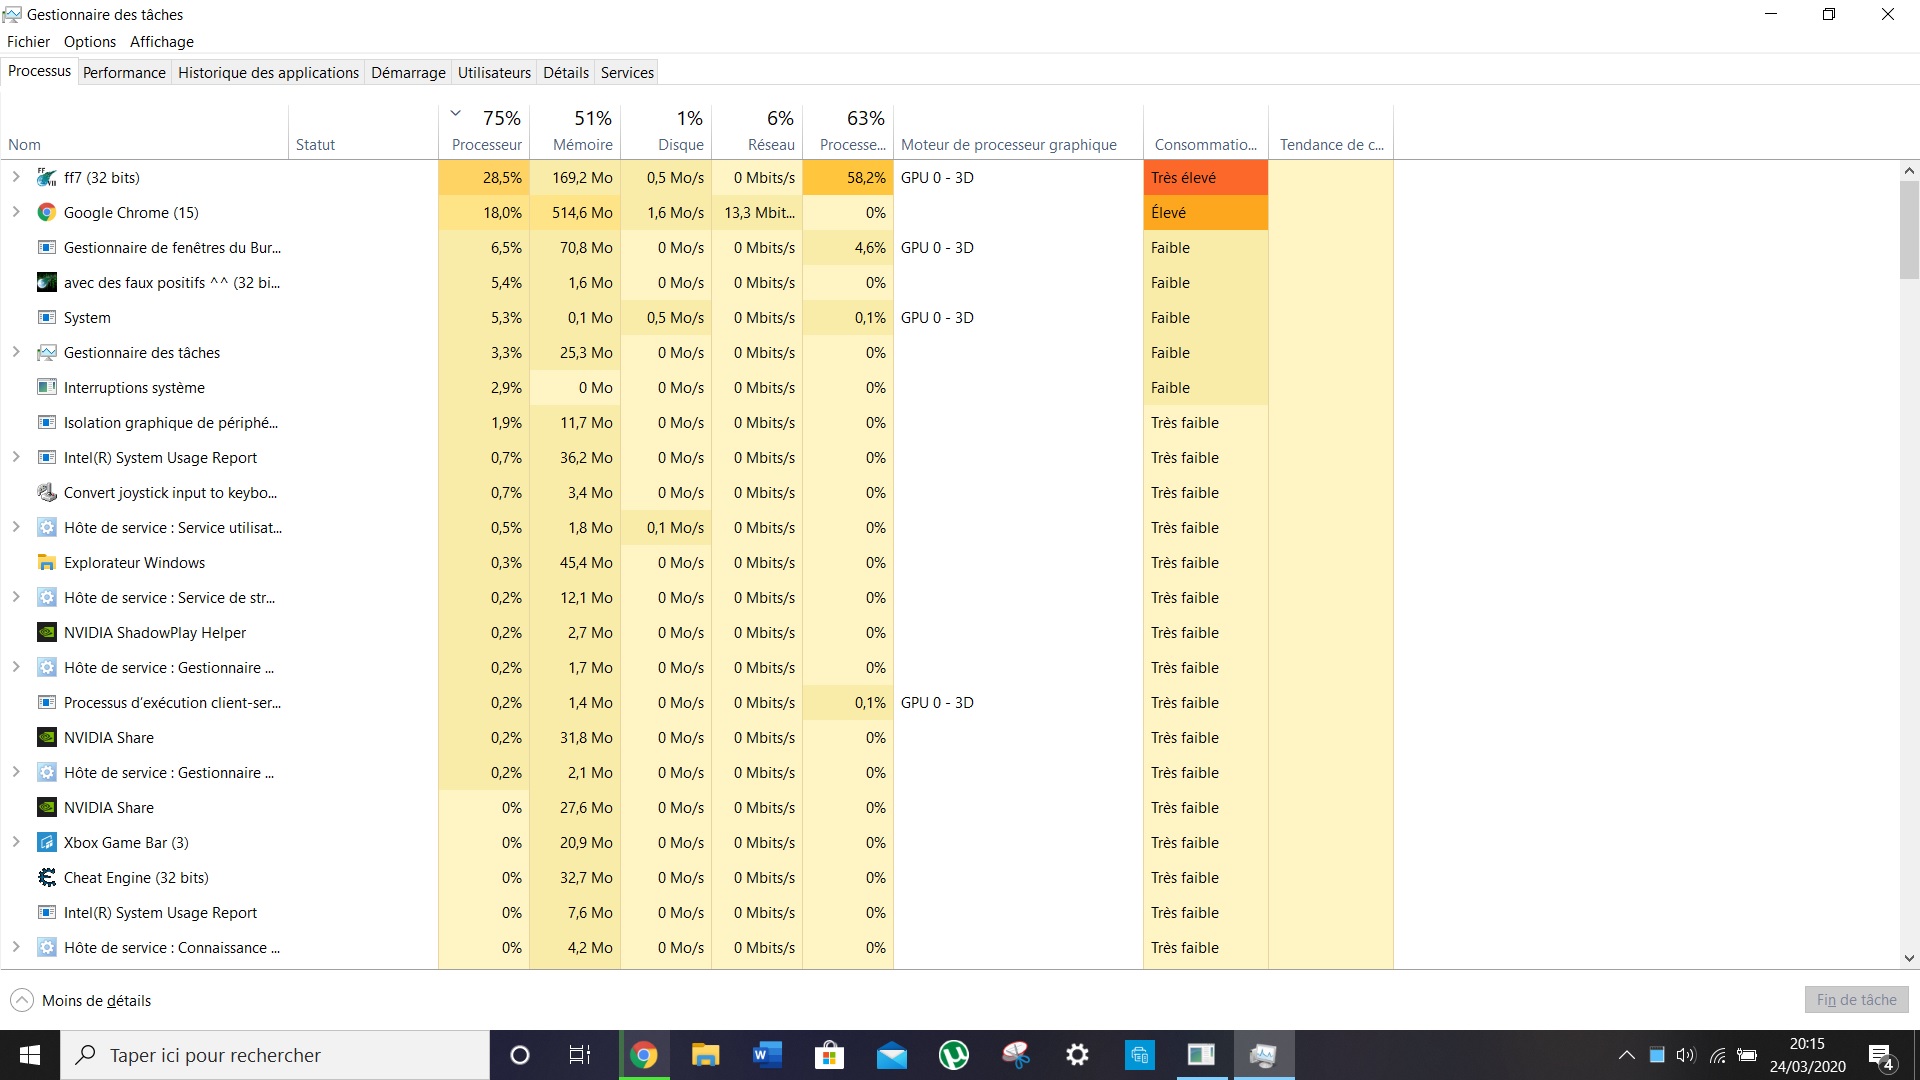Open Microsoft Word from the taskbar

pos(767,1055)
